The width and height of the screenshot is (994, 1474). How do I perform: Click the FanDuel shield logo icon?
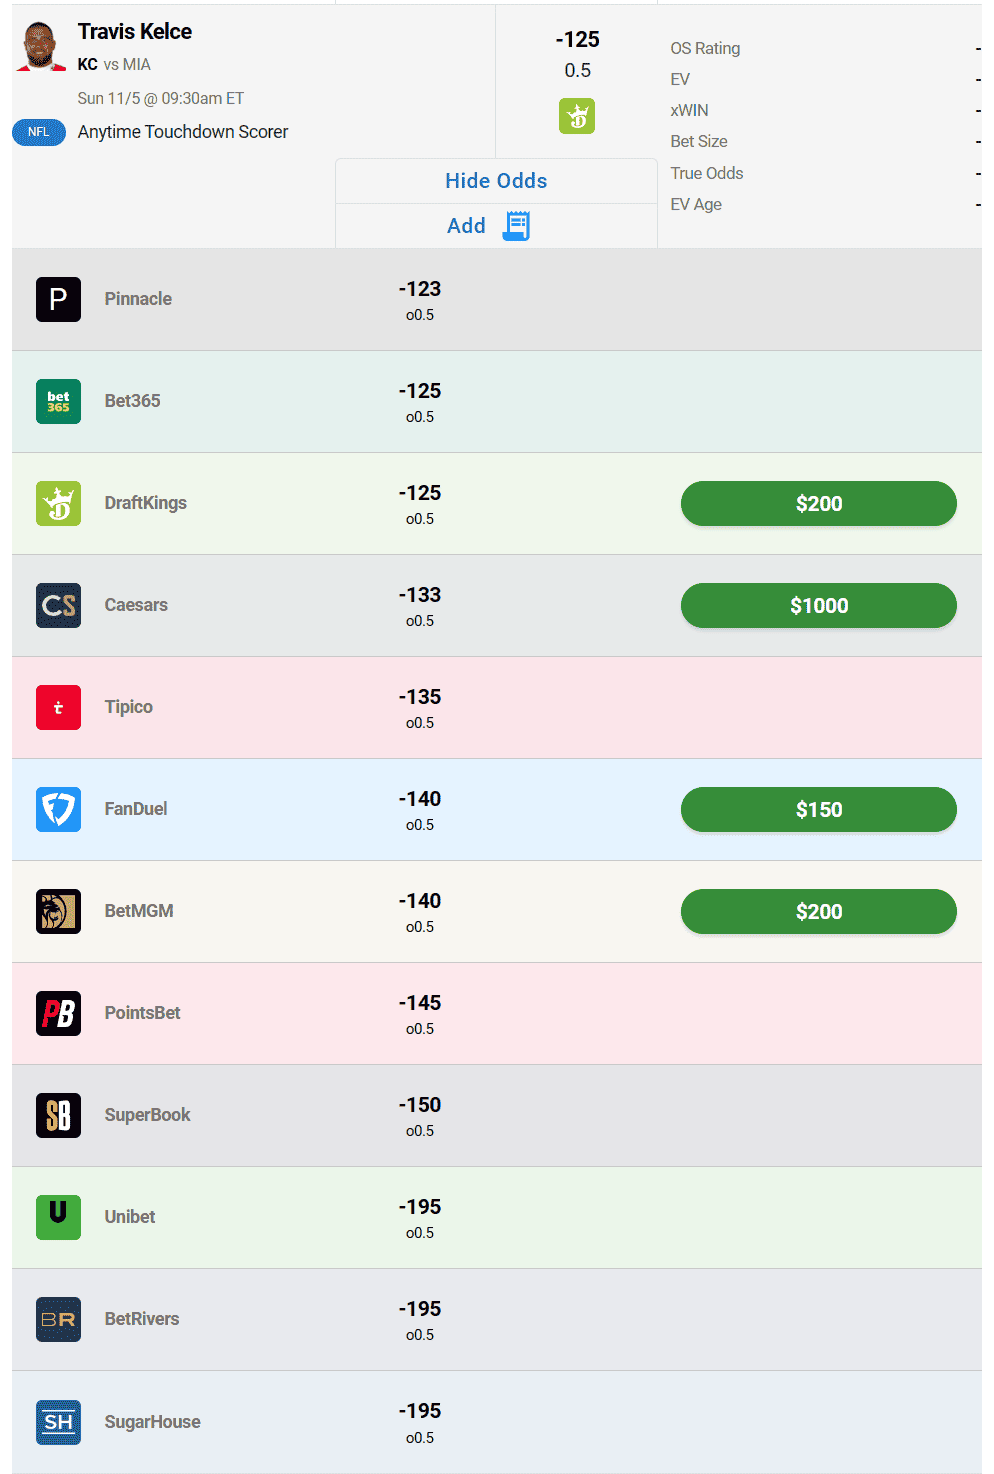[58, 809]
